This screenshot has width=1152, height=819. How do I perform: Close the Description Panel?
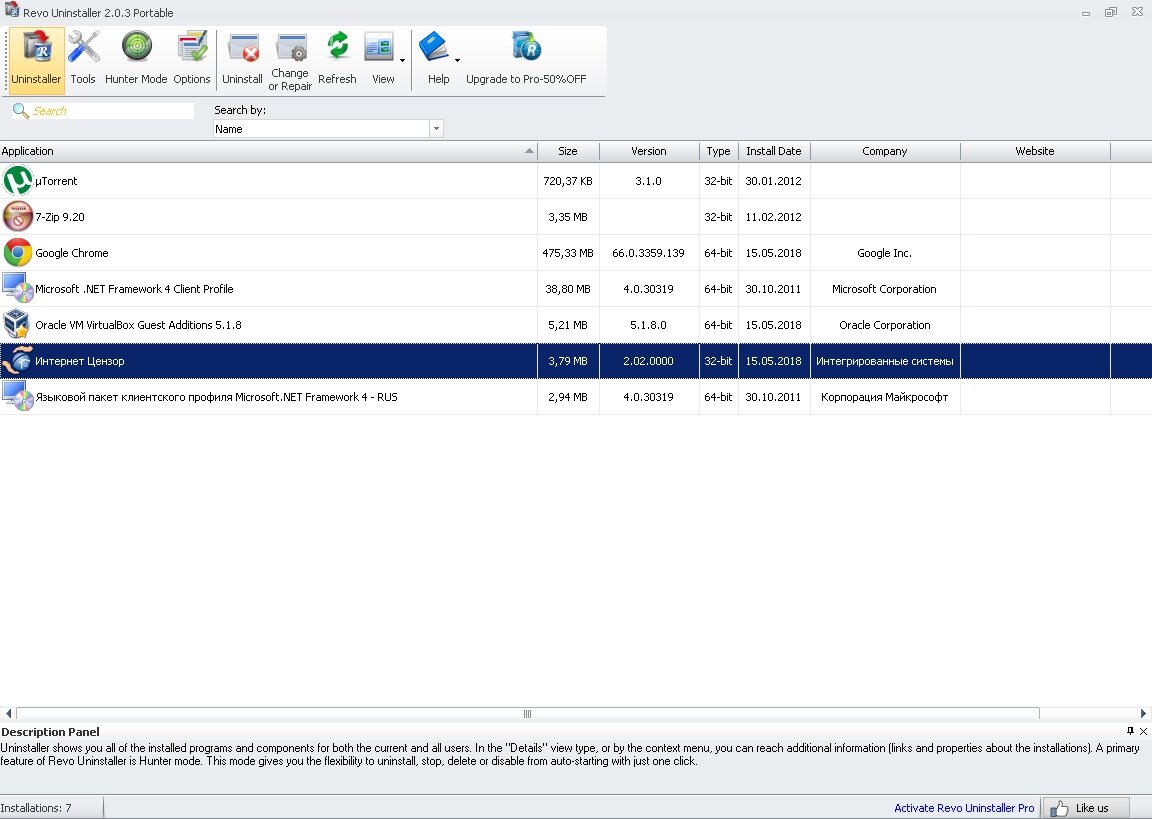(1143, 731)
